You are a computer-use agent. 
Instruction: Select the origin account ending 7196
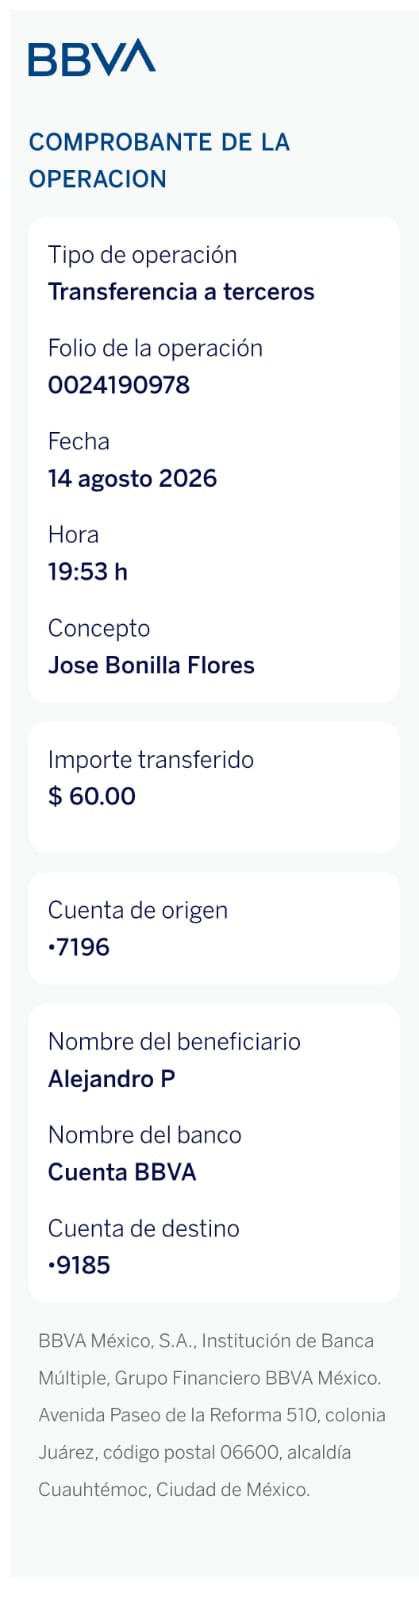(79, 947)
